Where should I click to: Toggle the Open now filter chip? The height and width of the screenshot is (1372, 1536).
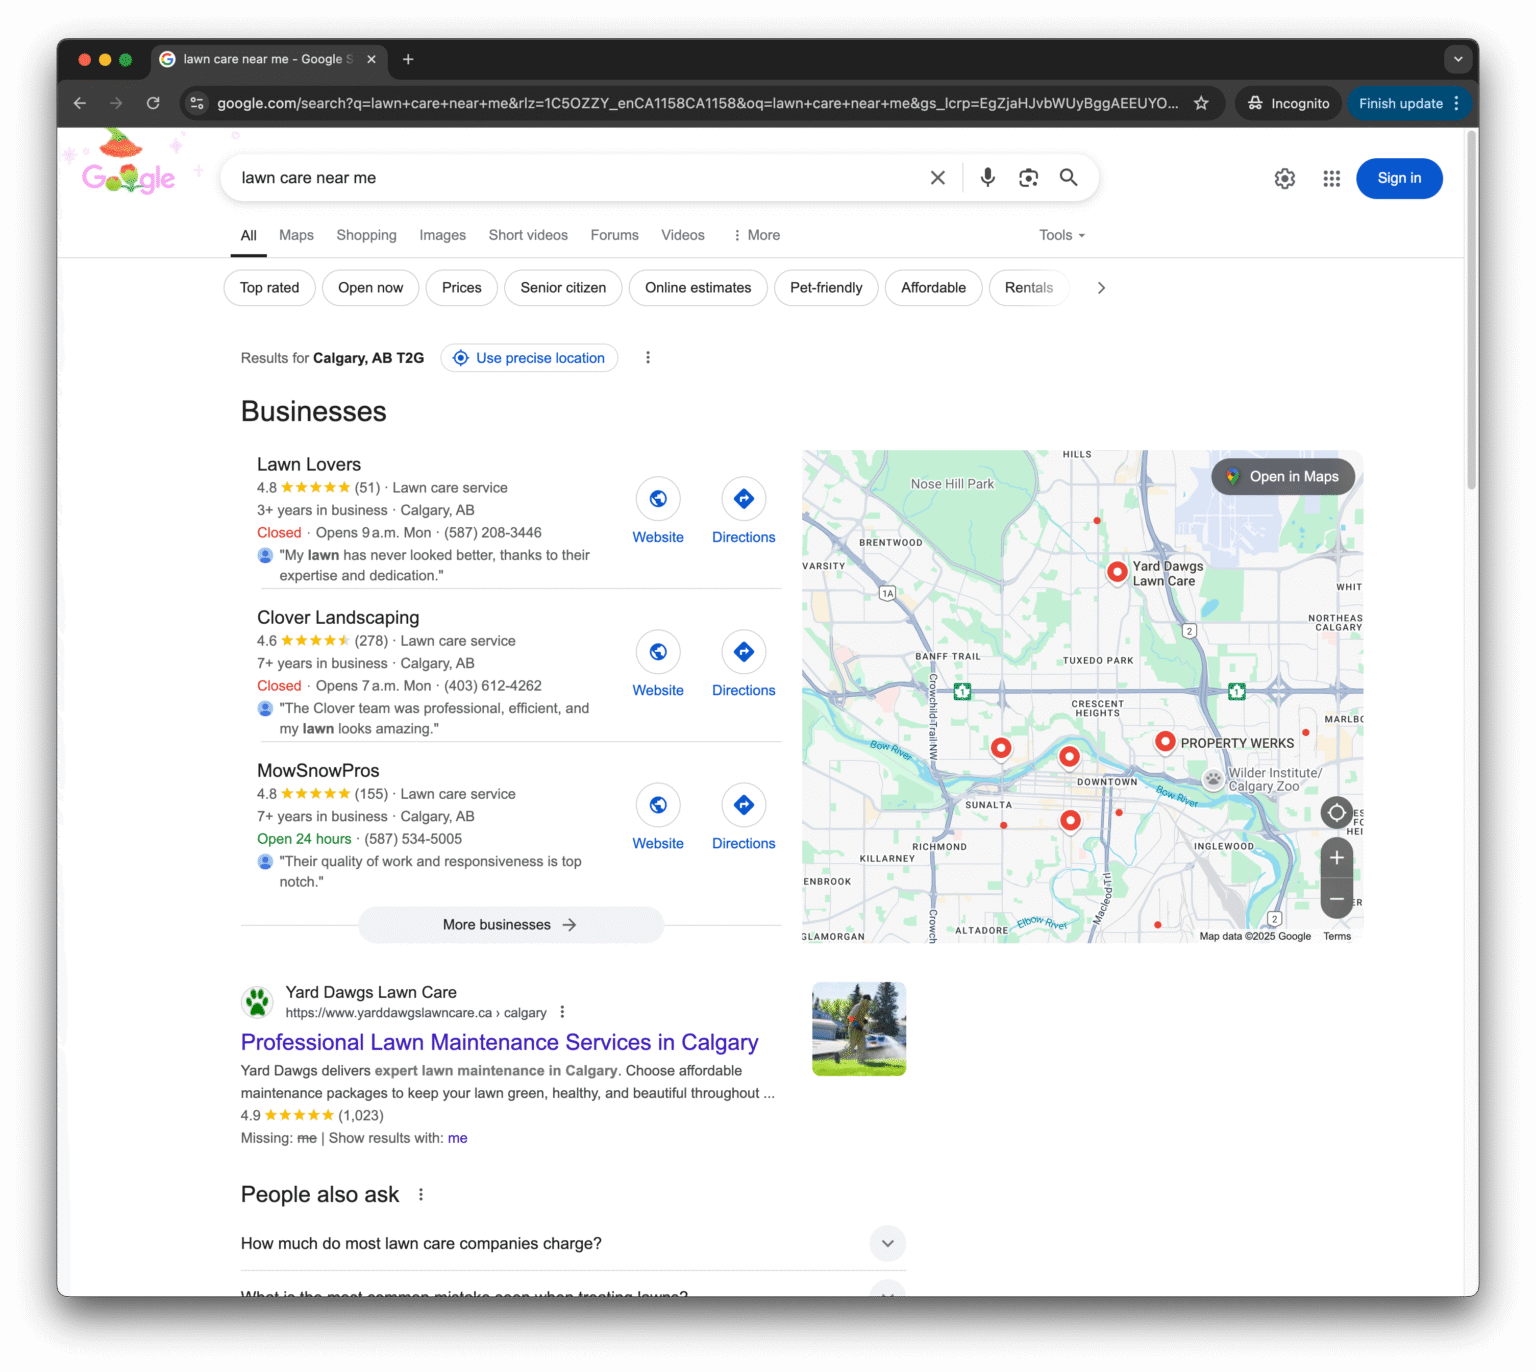pos(370,288)
